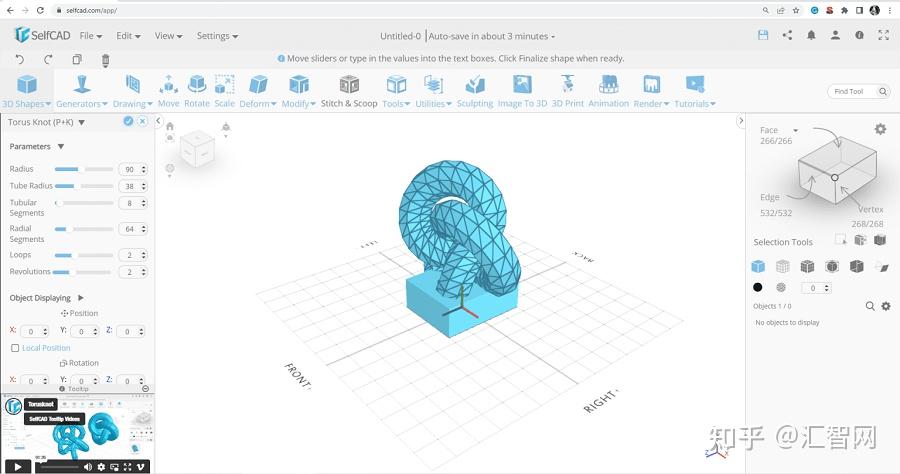Select the Sculpting tool
The height and width of the screenshot is (474, 900).
point(475,91)
